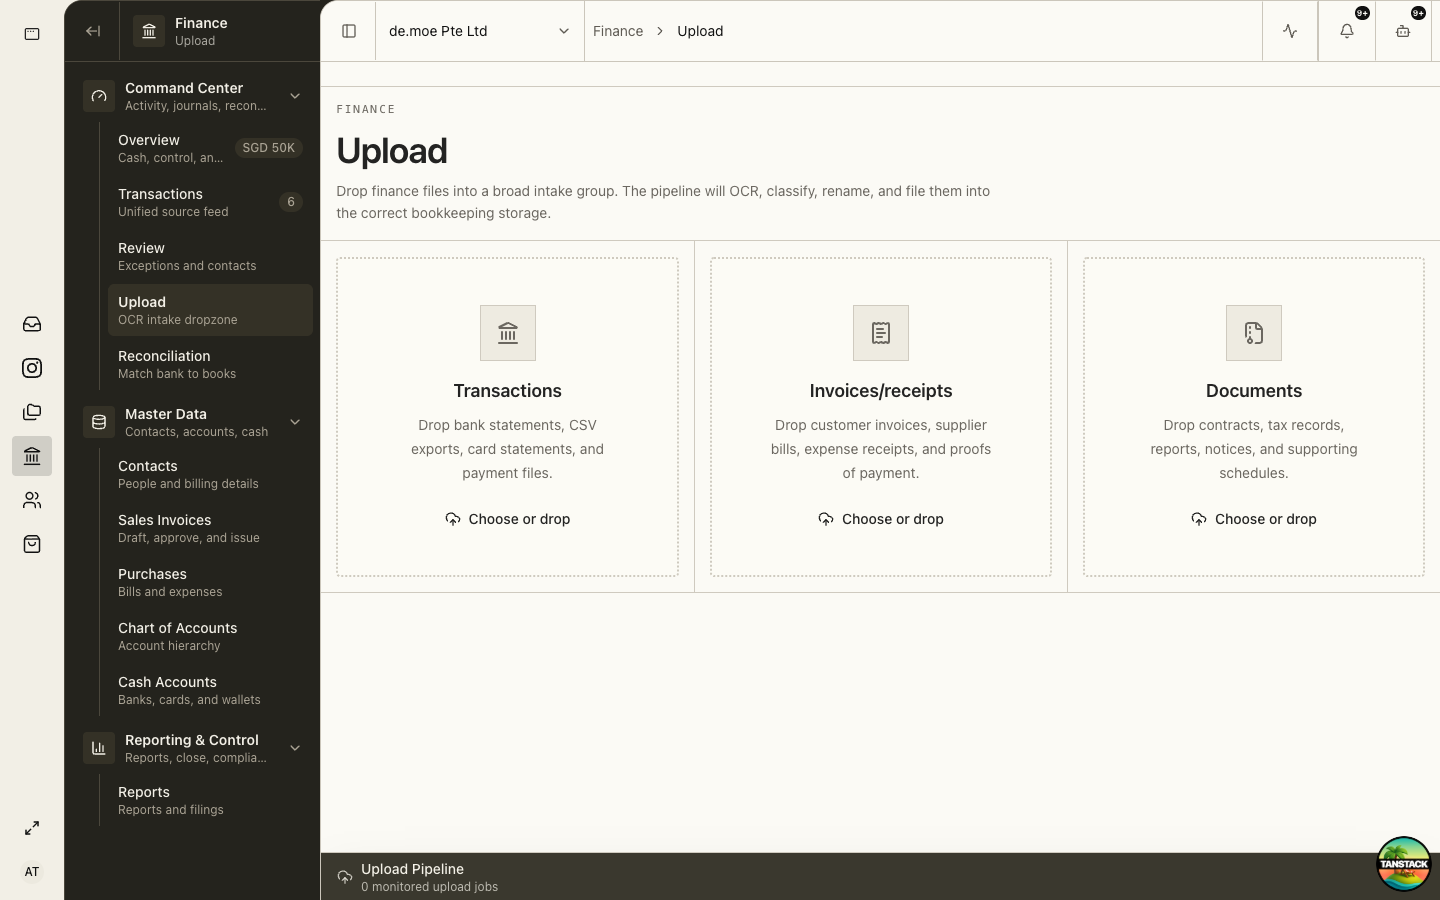Open the inbox icon in left rail
Screen dimensions: 1440x900
(x=32, y=324)
